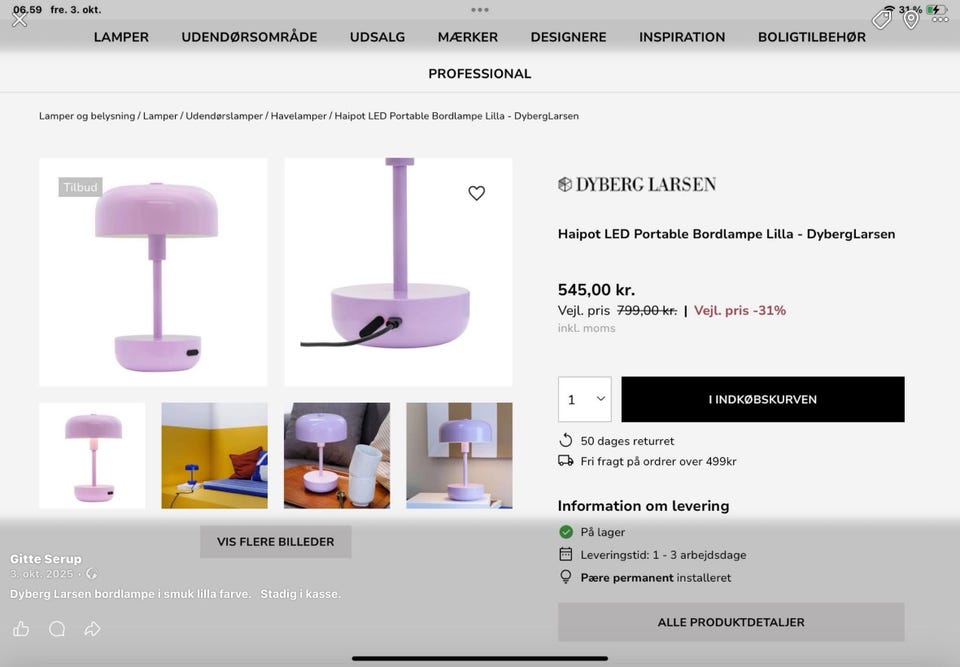Share the post with the arrow icon

click(x=92, y=628)
